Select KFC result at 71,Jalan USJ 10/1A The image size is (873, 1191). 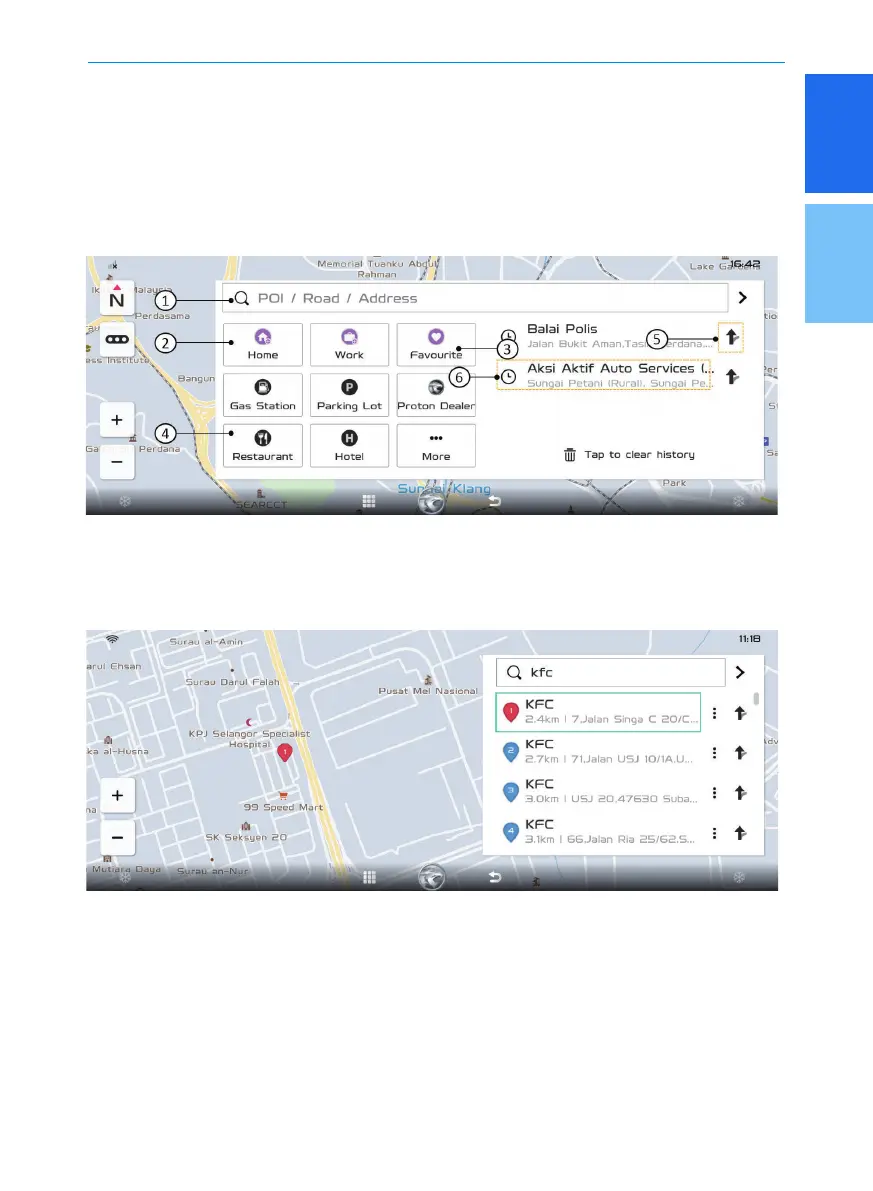pos(598,752)
